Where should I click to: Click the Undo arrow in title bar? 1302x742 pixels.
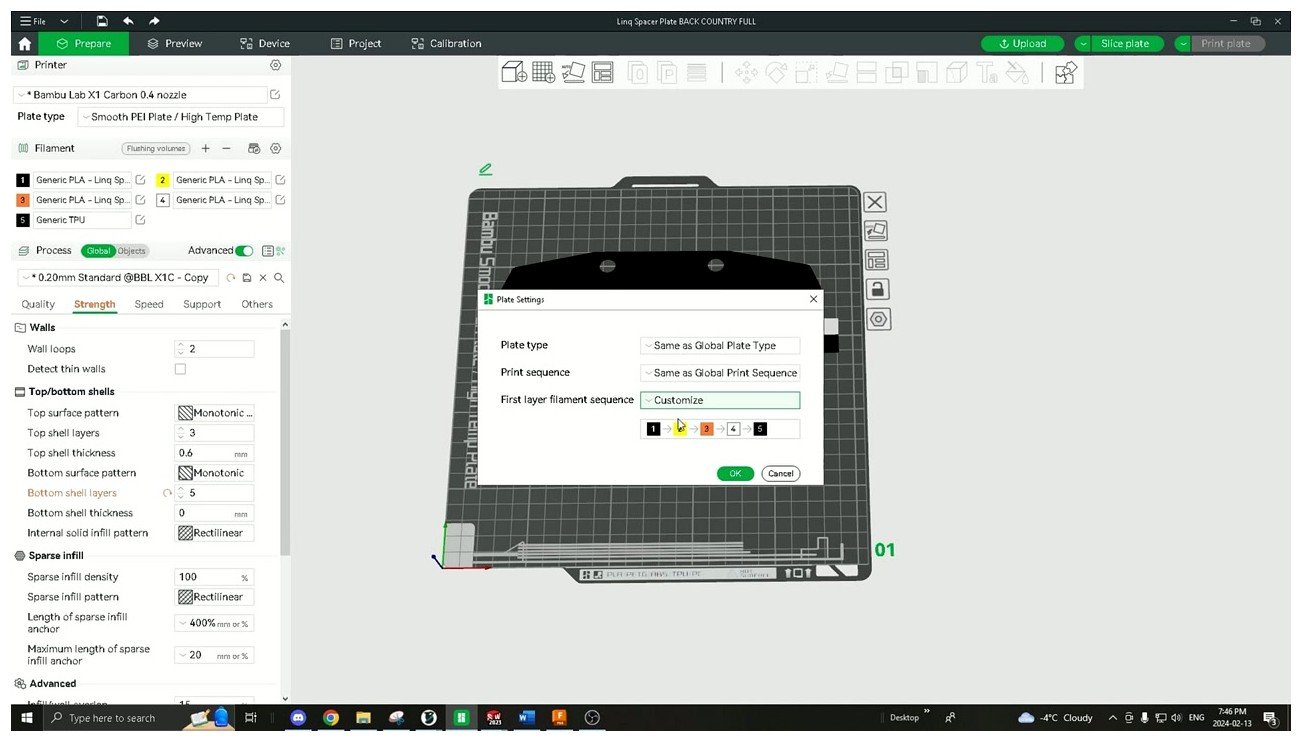(x=128, y=21)
